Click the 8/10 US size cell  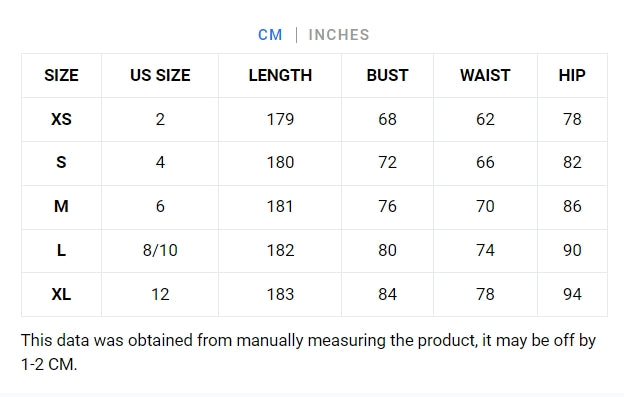tap(160, 251)
